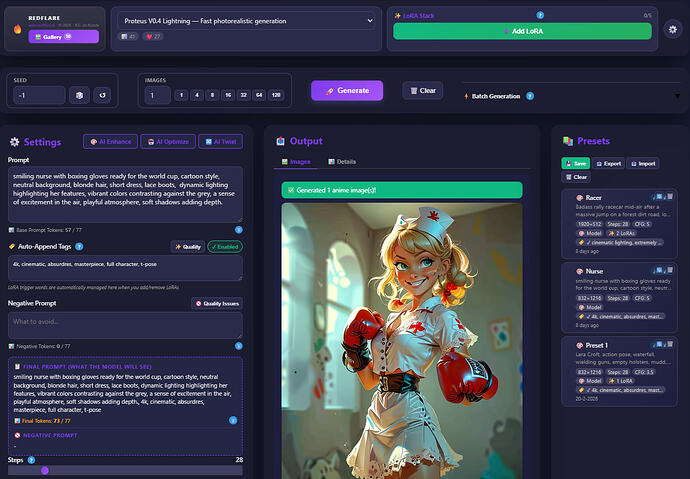Expand the Batch Generation section arrow
The height and width of the screenshot is (479, 690).
tap(677, 96)
